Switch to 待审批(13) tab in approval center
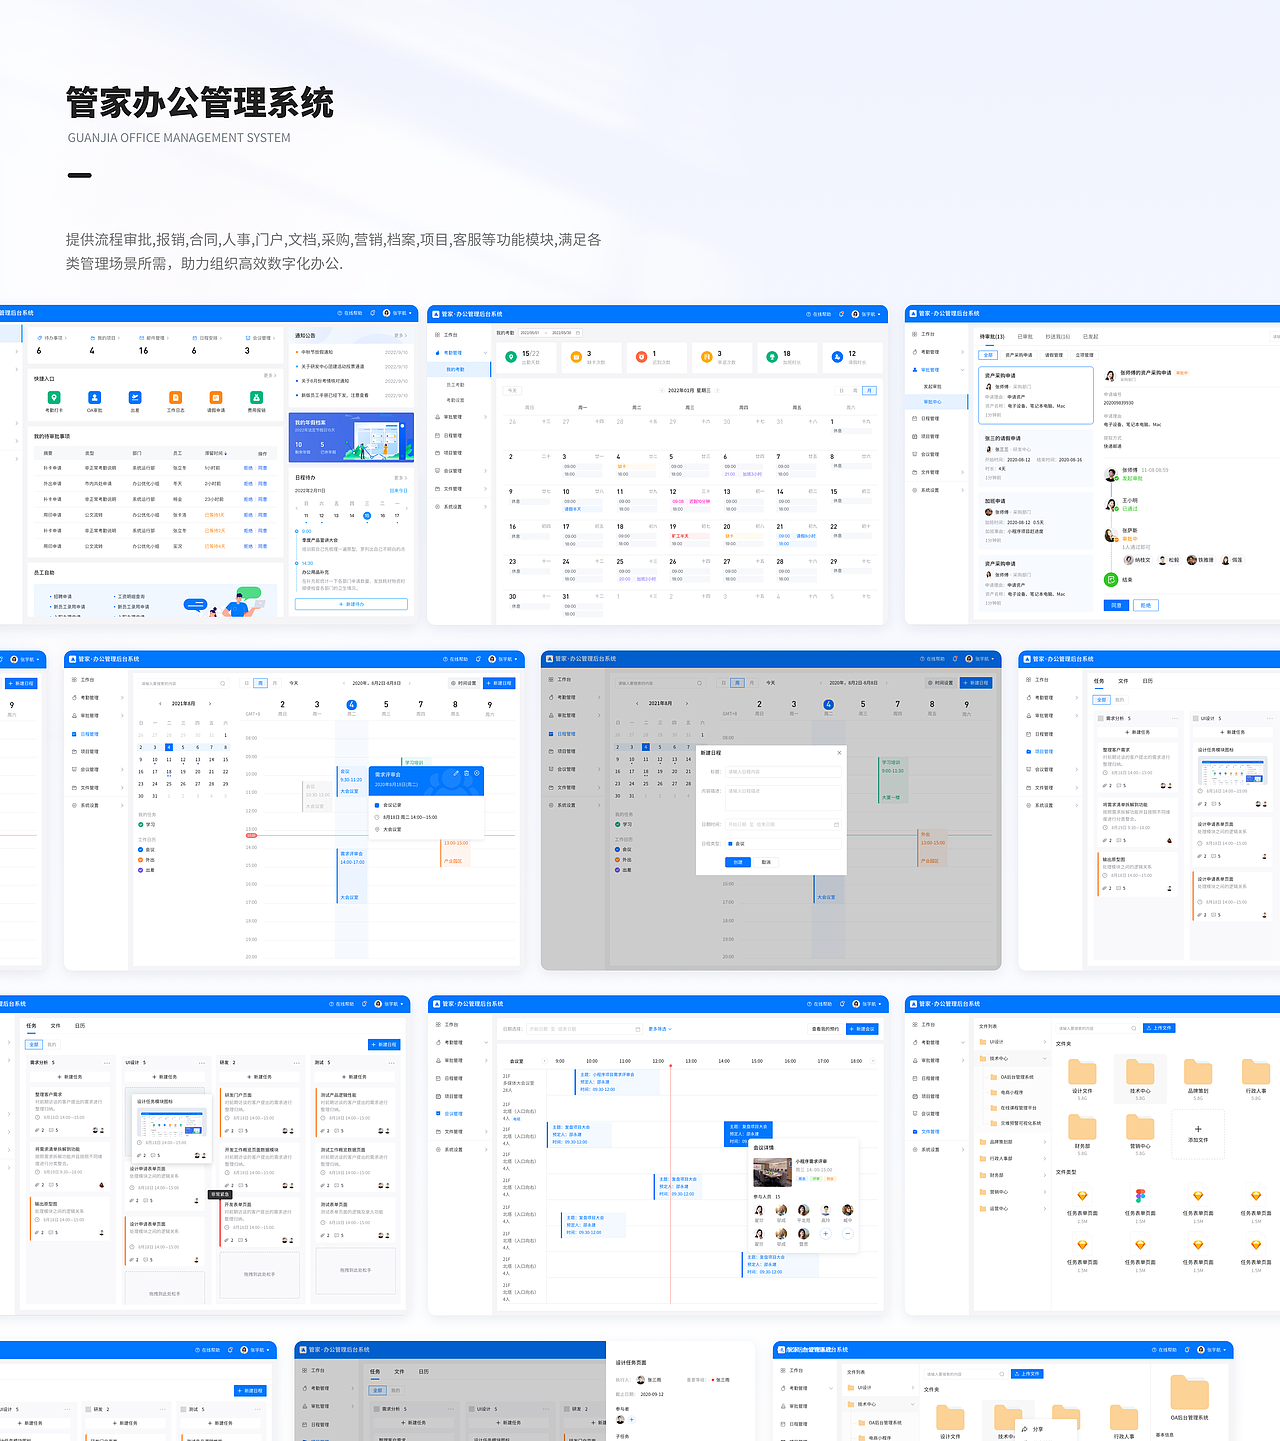The height and width of the screenshot is (1441, 1280). tap(993, 336)
